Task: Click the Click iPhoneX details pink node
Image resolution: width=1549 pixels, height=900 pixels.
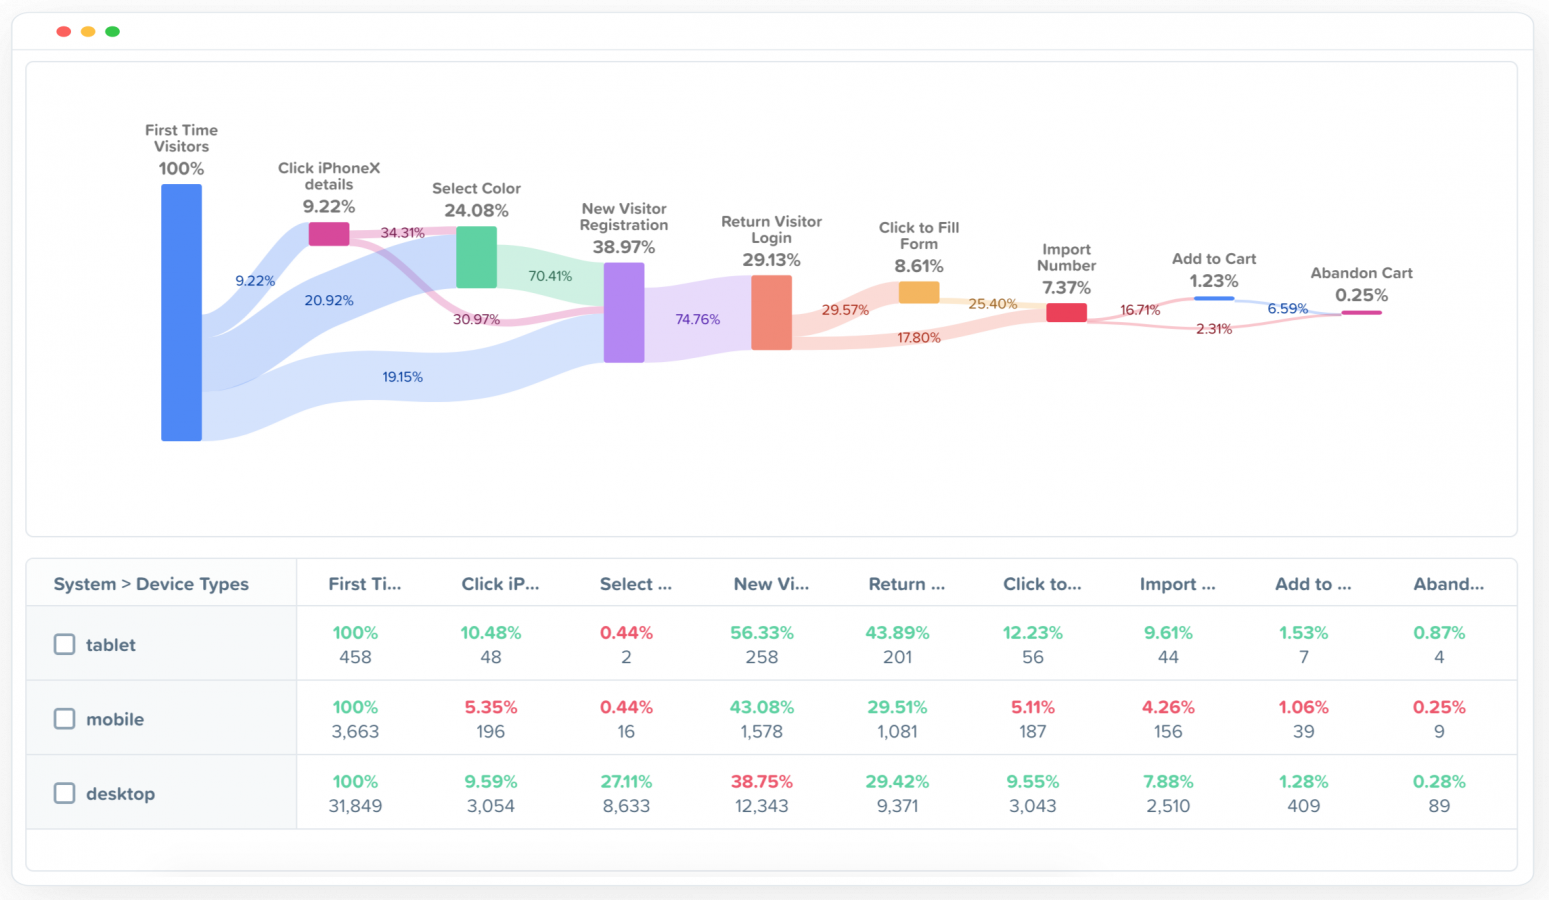Action: point(329,233)
